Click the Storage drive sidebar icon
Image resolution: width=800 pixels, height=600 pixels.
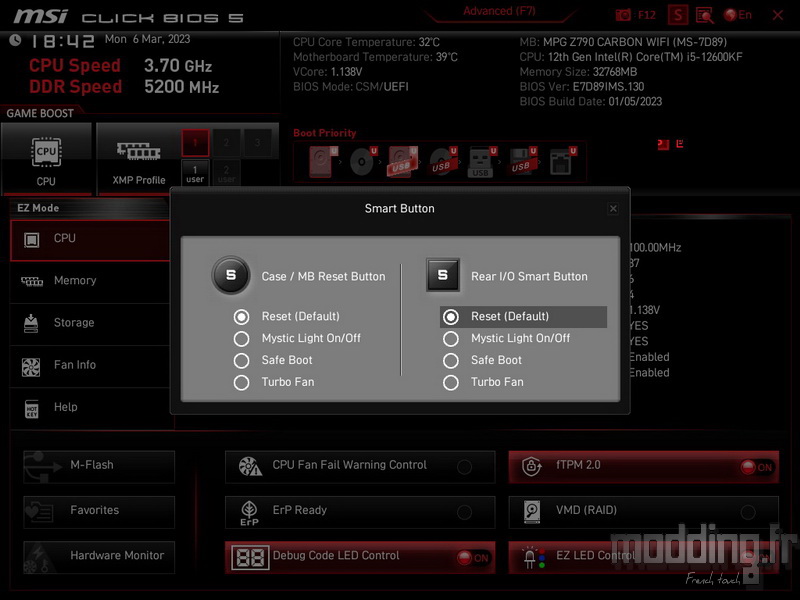31,323
